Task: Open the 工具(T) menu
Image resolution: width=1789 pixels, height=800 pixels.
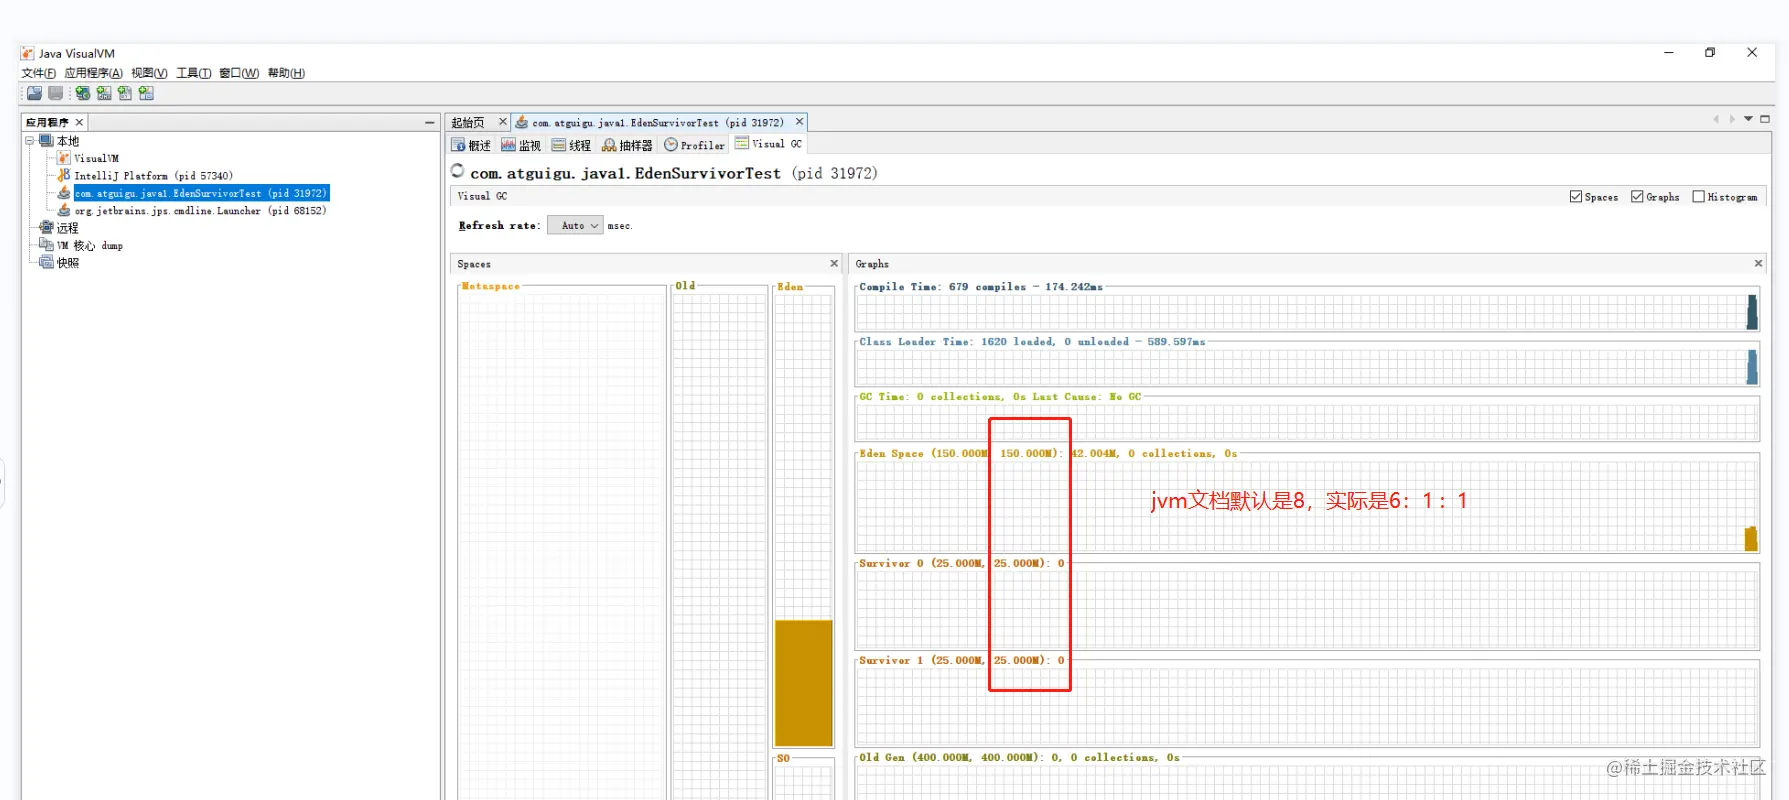Action: 193,73
